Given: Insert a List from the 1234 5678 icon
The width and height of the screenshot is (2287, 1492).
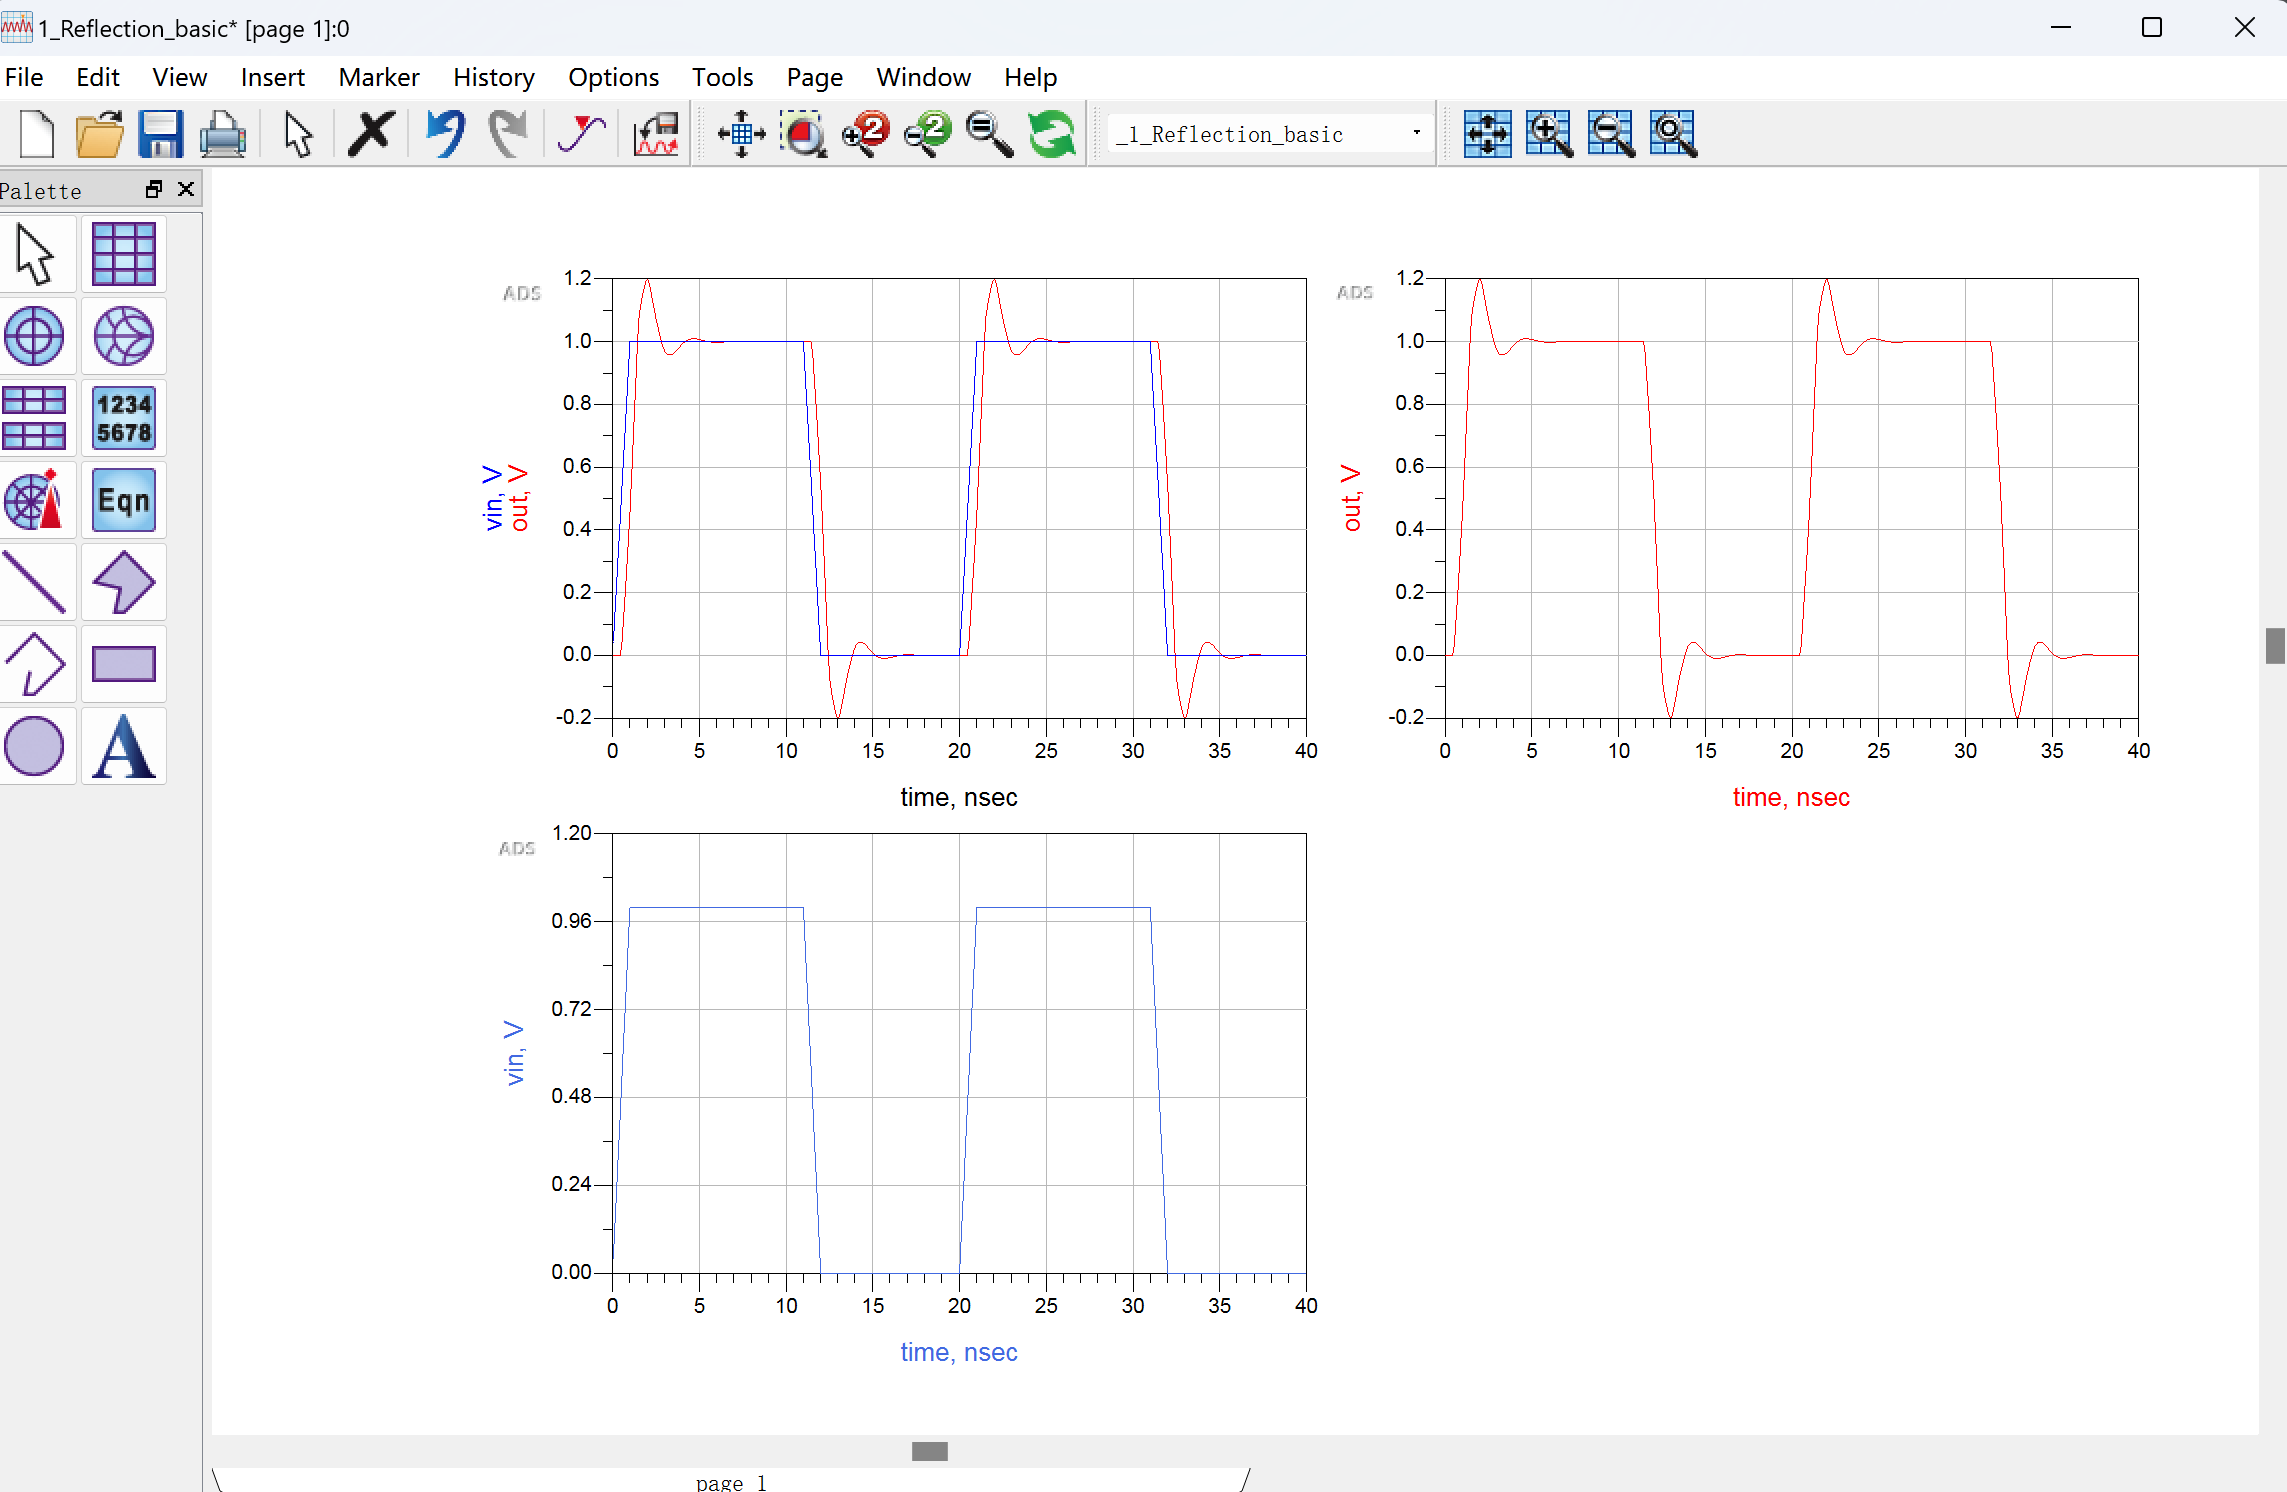Looking at the screenshot, I should 123,418.
